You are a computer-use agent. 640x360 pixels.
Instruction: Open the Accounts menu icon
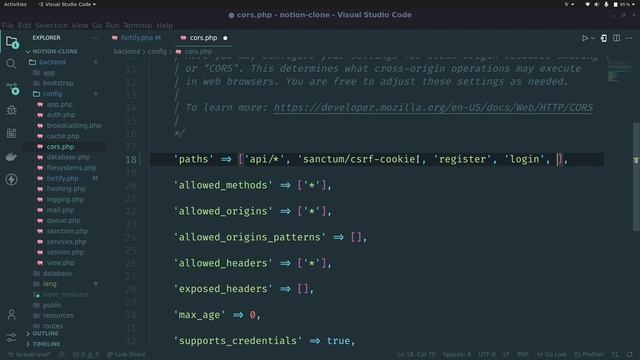click(x=11, y=314)
